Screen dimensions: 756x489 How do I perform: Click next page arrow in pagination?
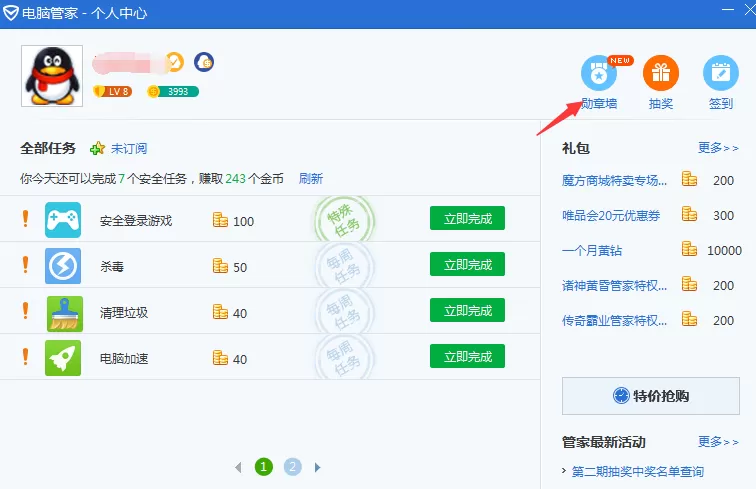(317, 467)
